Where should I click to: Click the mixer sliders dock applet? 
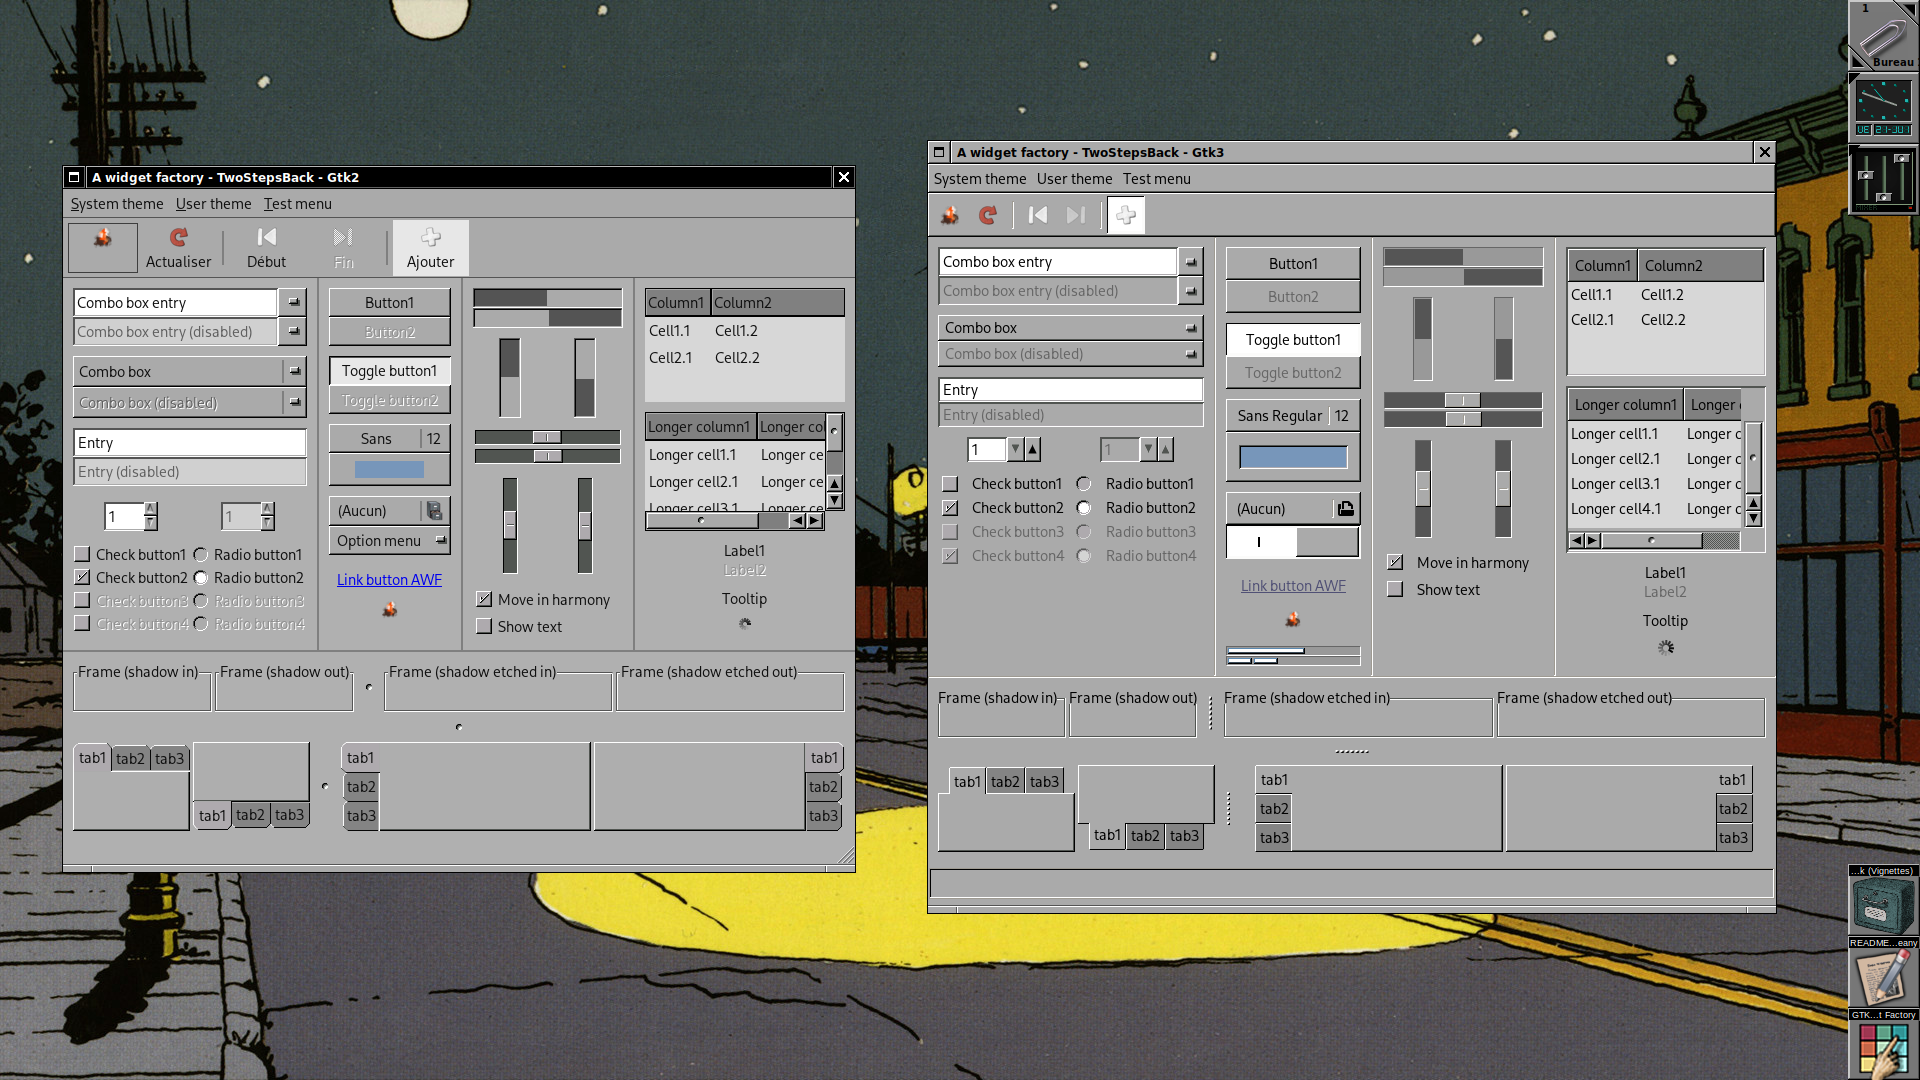point(1882,180)
